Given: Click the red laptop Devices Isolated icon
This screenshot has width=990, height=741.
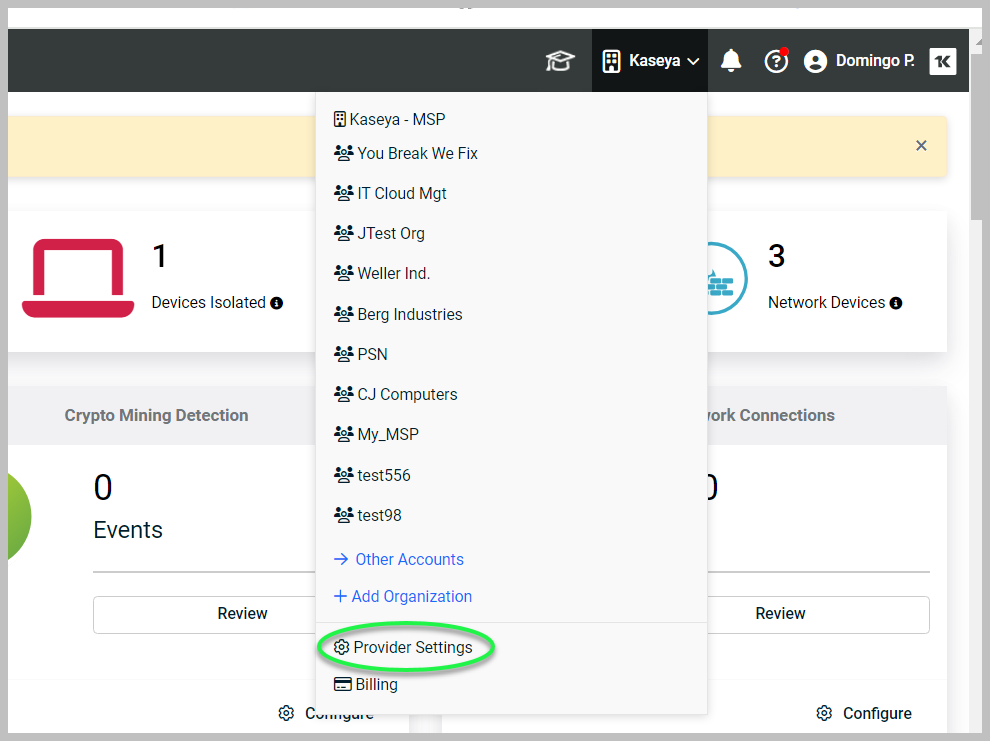Looking at the screenshot, I should pos(78,278).
